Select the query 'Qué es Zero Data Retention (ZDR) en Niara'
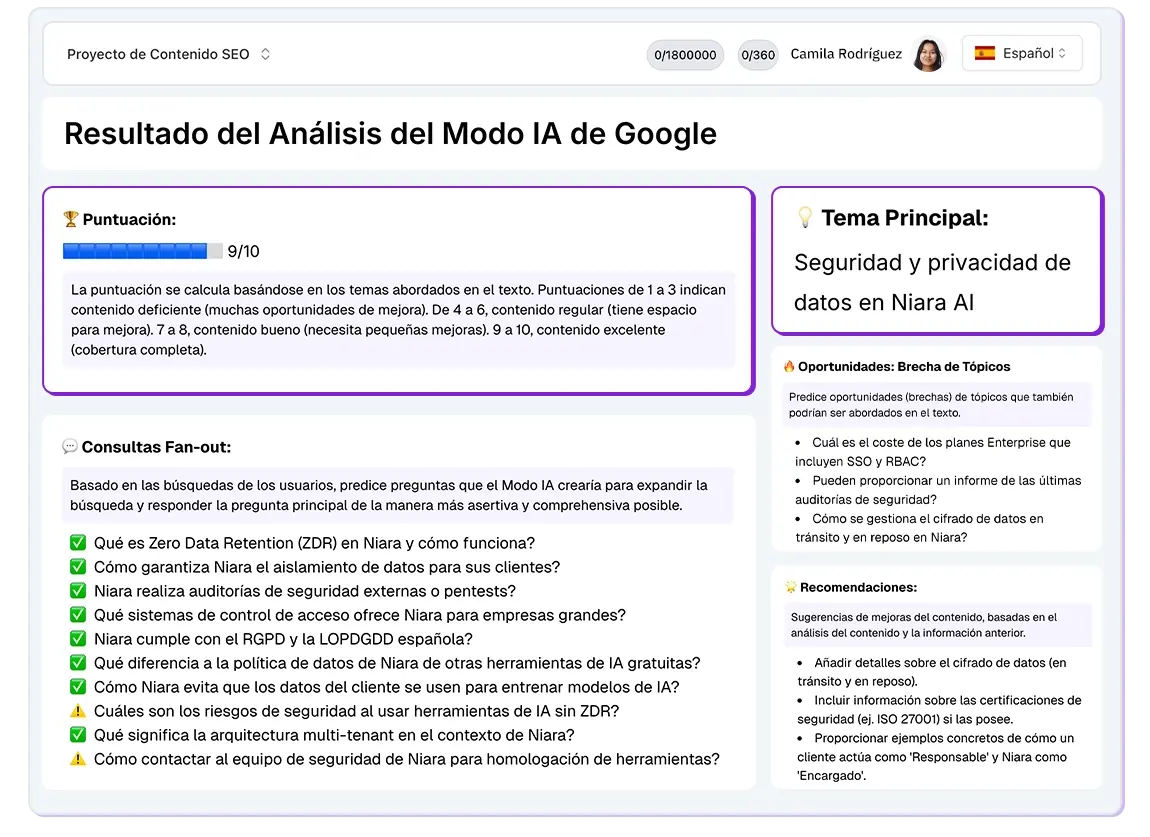The height and width of the screenshot is (837, 1150). [314, 543]
